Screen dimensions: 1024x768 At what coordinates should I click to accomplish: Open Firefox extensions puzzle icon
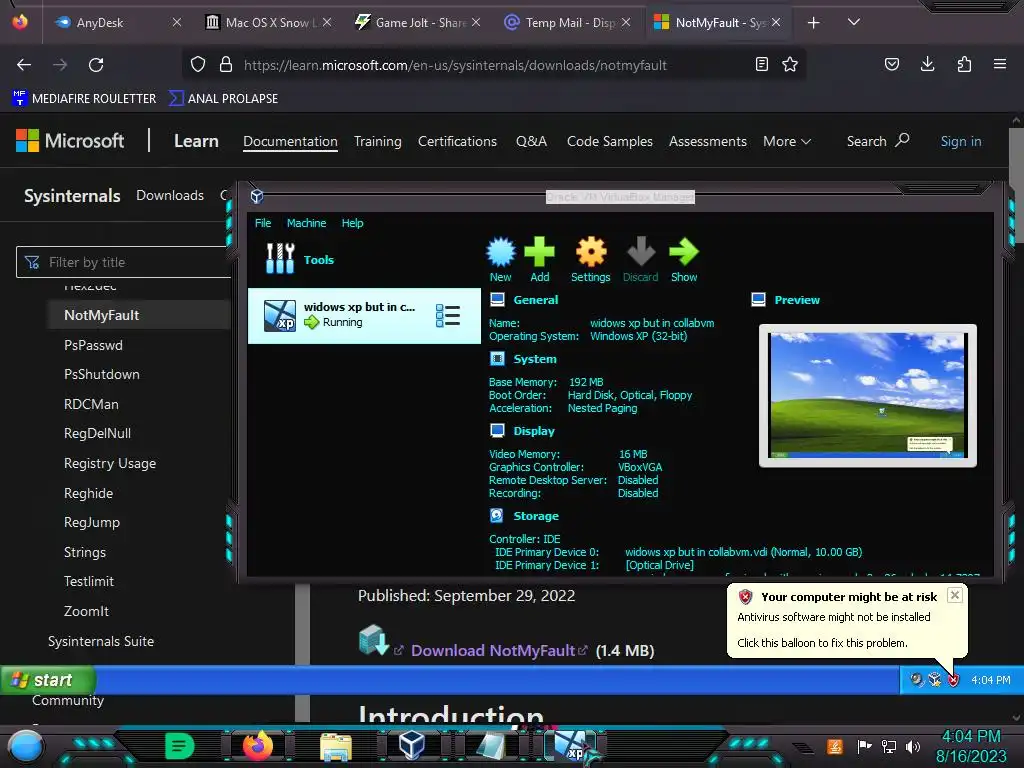(964, 64)
